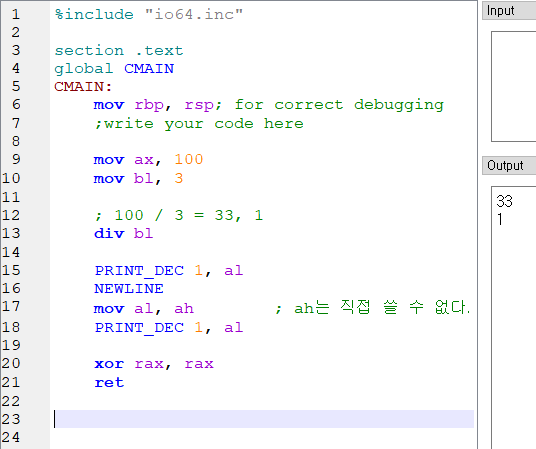Click 'PRINT_DEC 1, al' on line 15
The height and width of the screenshot is (449, 536).
(x=169, y=271)
